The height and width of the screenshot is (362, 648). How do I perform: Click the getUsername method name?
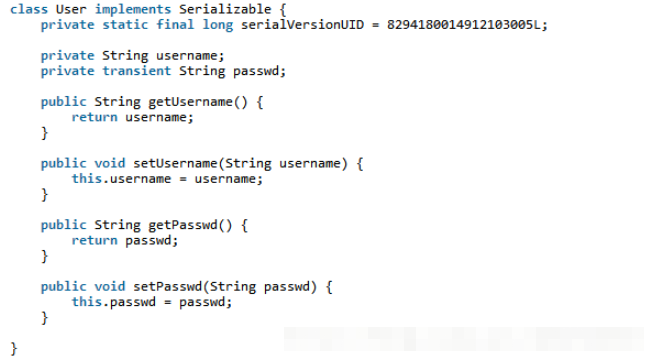tap(190, 102)
